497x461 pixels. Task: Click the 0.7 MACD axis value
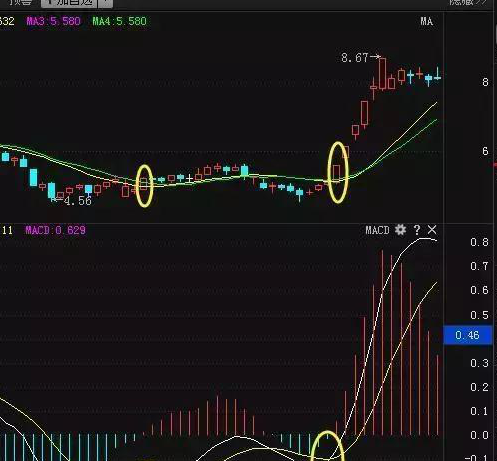(x=479, y=266)
